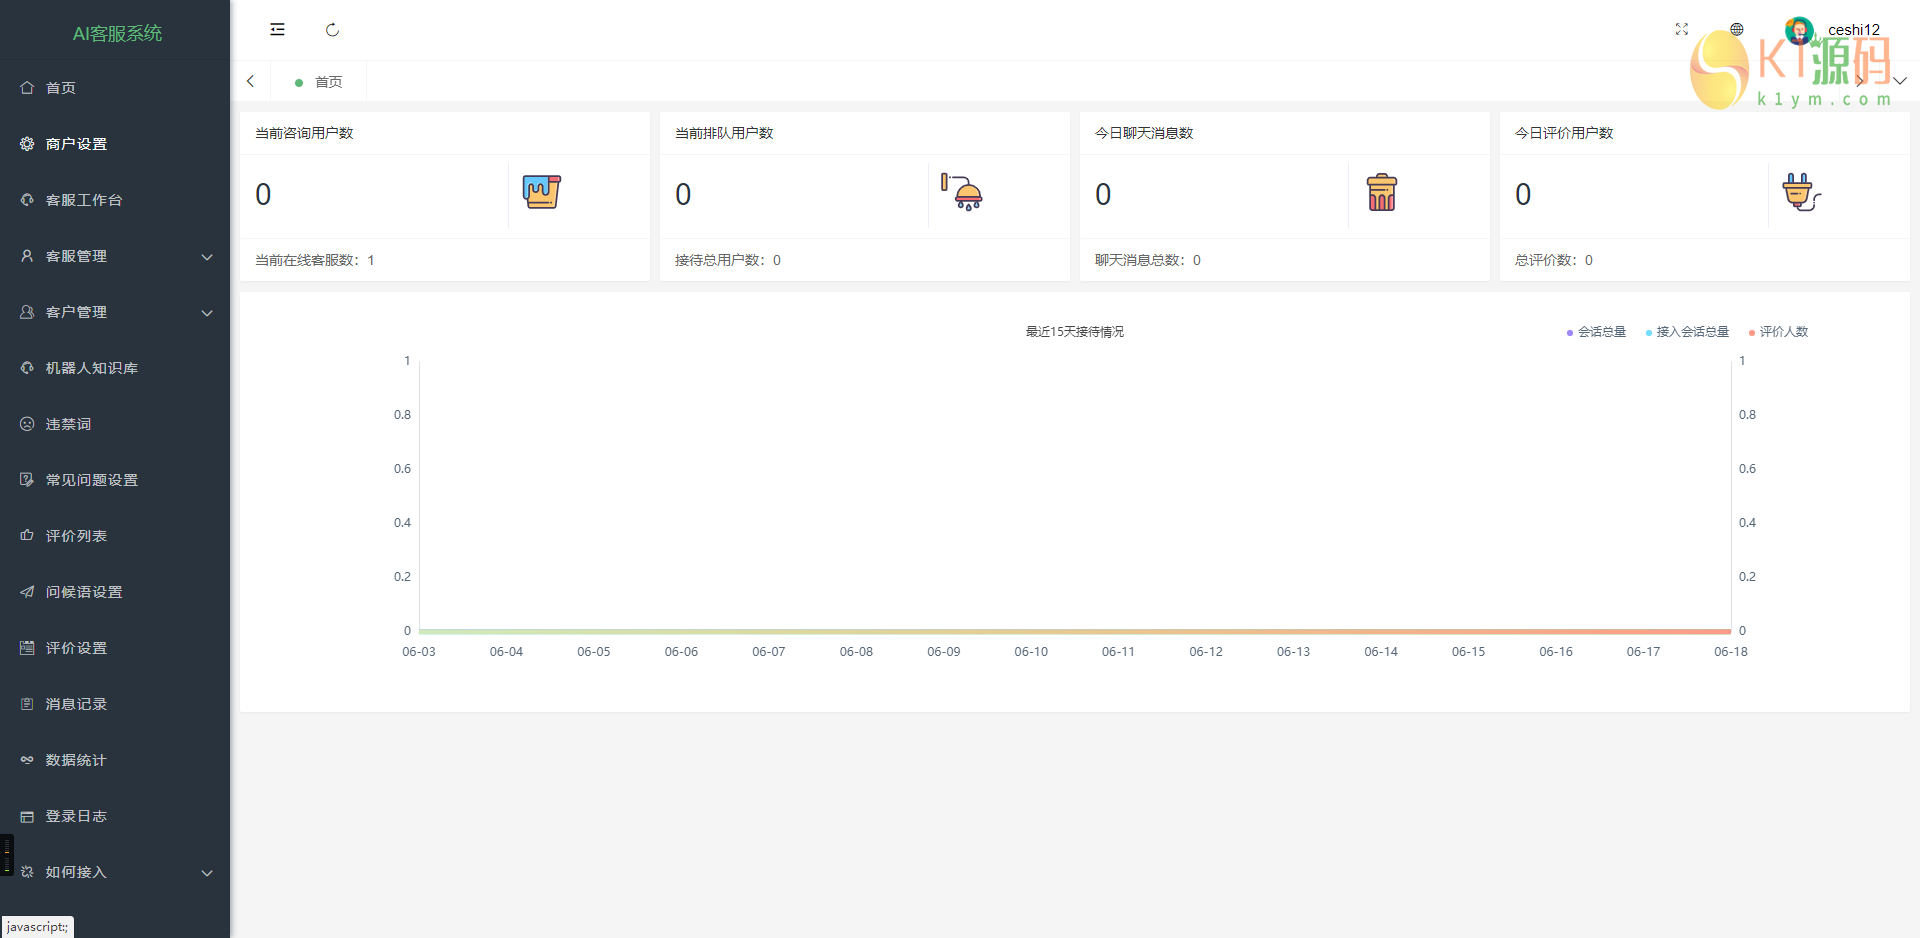Click the value 0 under 当前咨询用户数
1920x938 pixels.
[x=263, y=194]
